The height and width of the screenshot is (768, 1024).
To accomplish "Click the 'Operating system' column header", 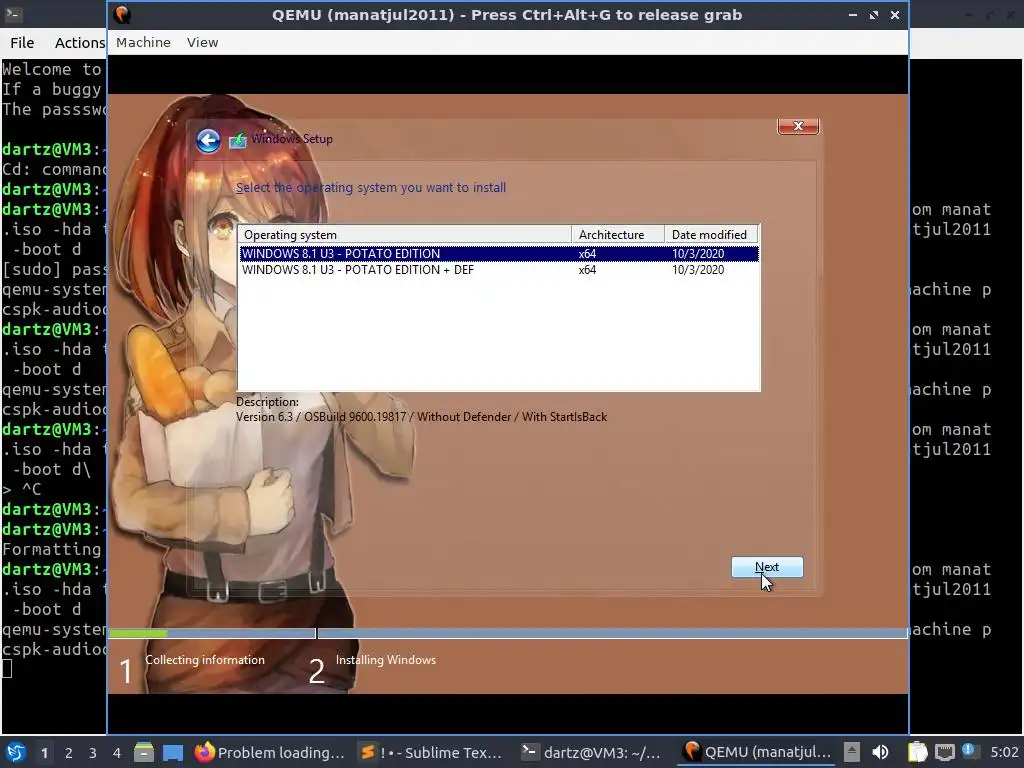I will click(405, 234).
